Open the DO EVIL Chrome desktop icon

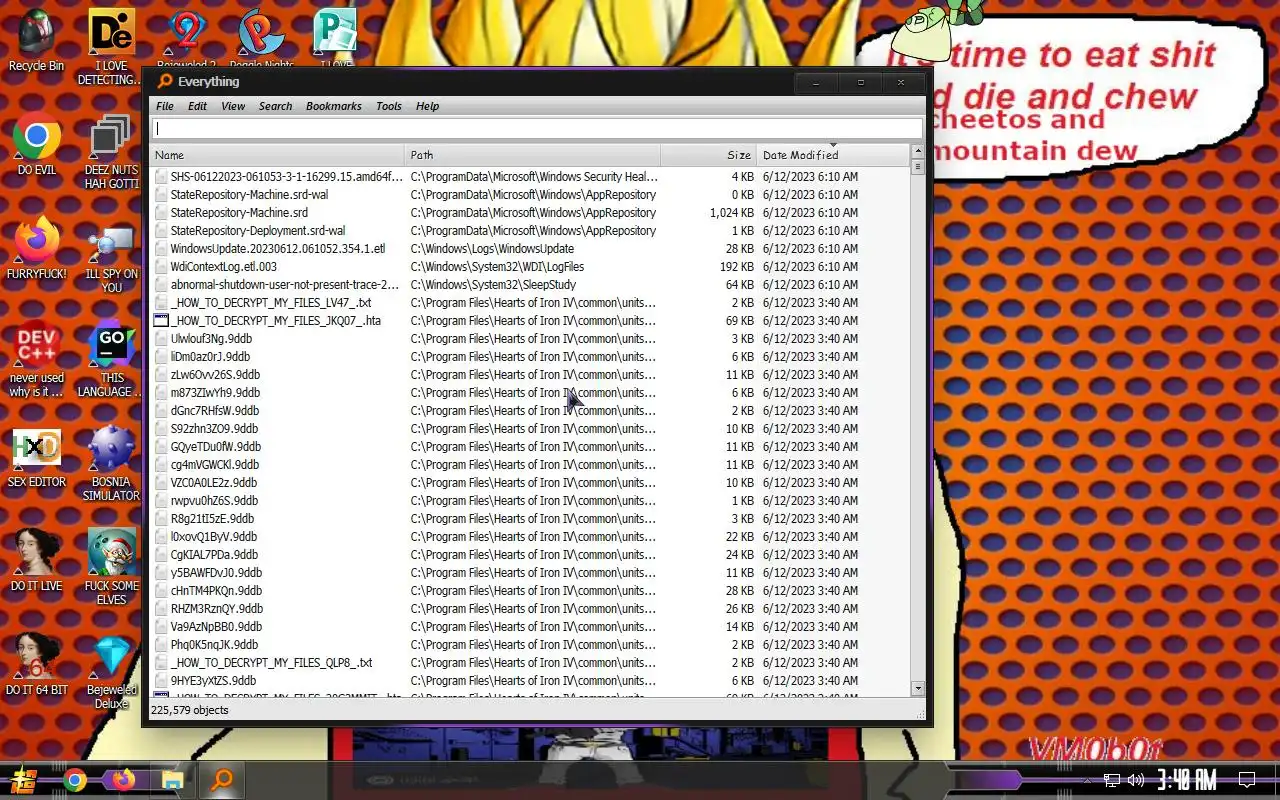tap(36, 145)
